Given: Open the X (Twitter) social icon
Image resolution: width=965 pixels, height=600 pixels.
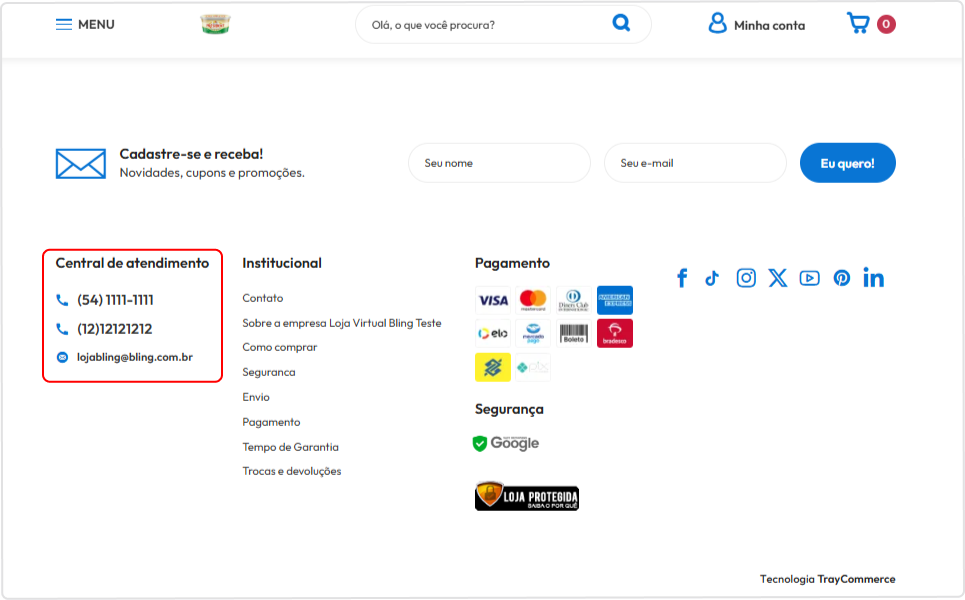Looking at the screenshot, I should tap(778, 278).
